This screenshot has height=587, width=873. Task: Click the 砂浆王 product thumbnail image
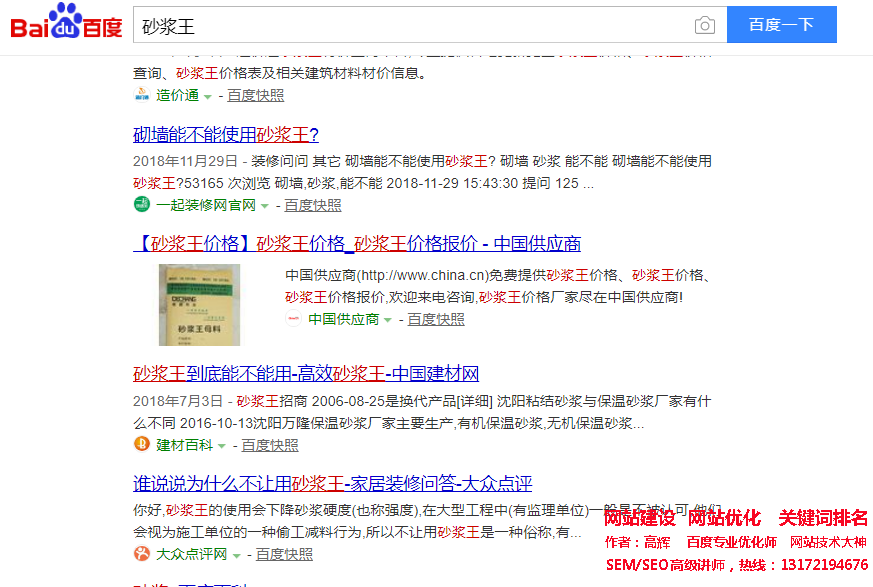(x=199, y=305)
